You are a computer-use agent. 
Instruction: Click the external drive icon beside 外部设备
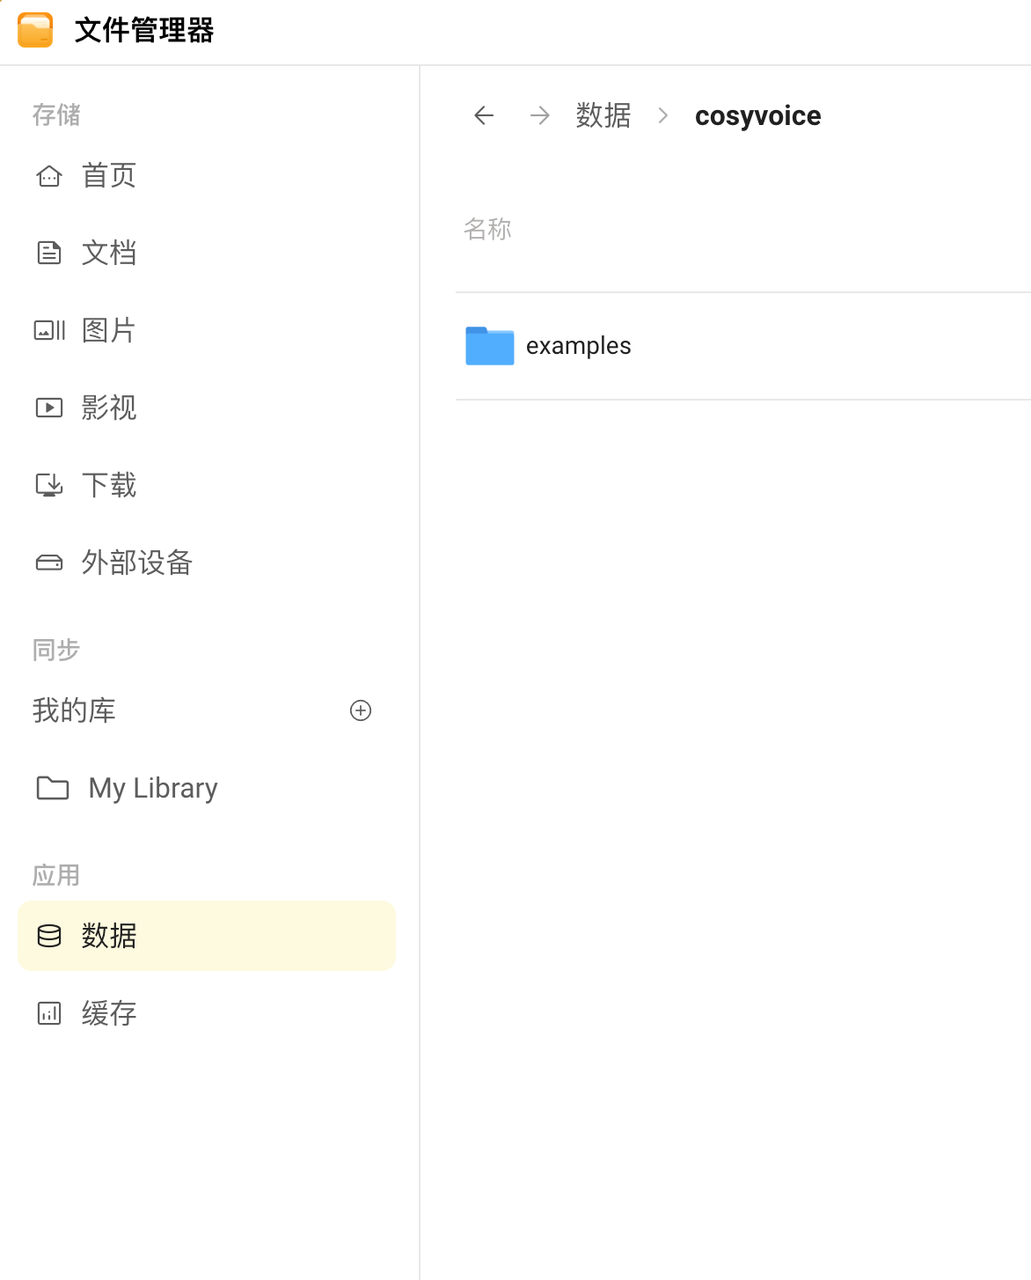pos(49,563)
